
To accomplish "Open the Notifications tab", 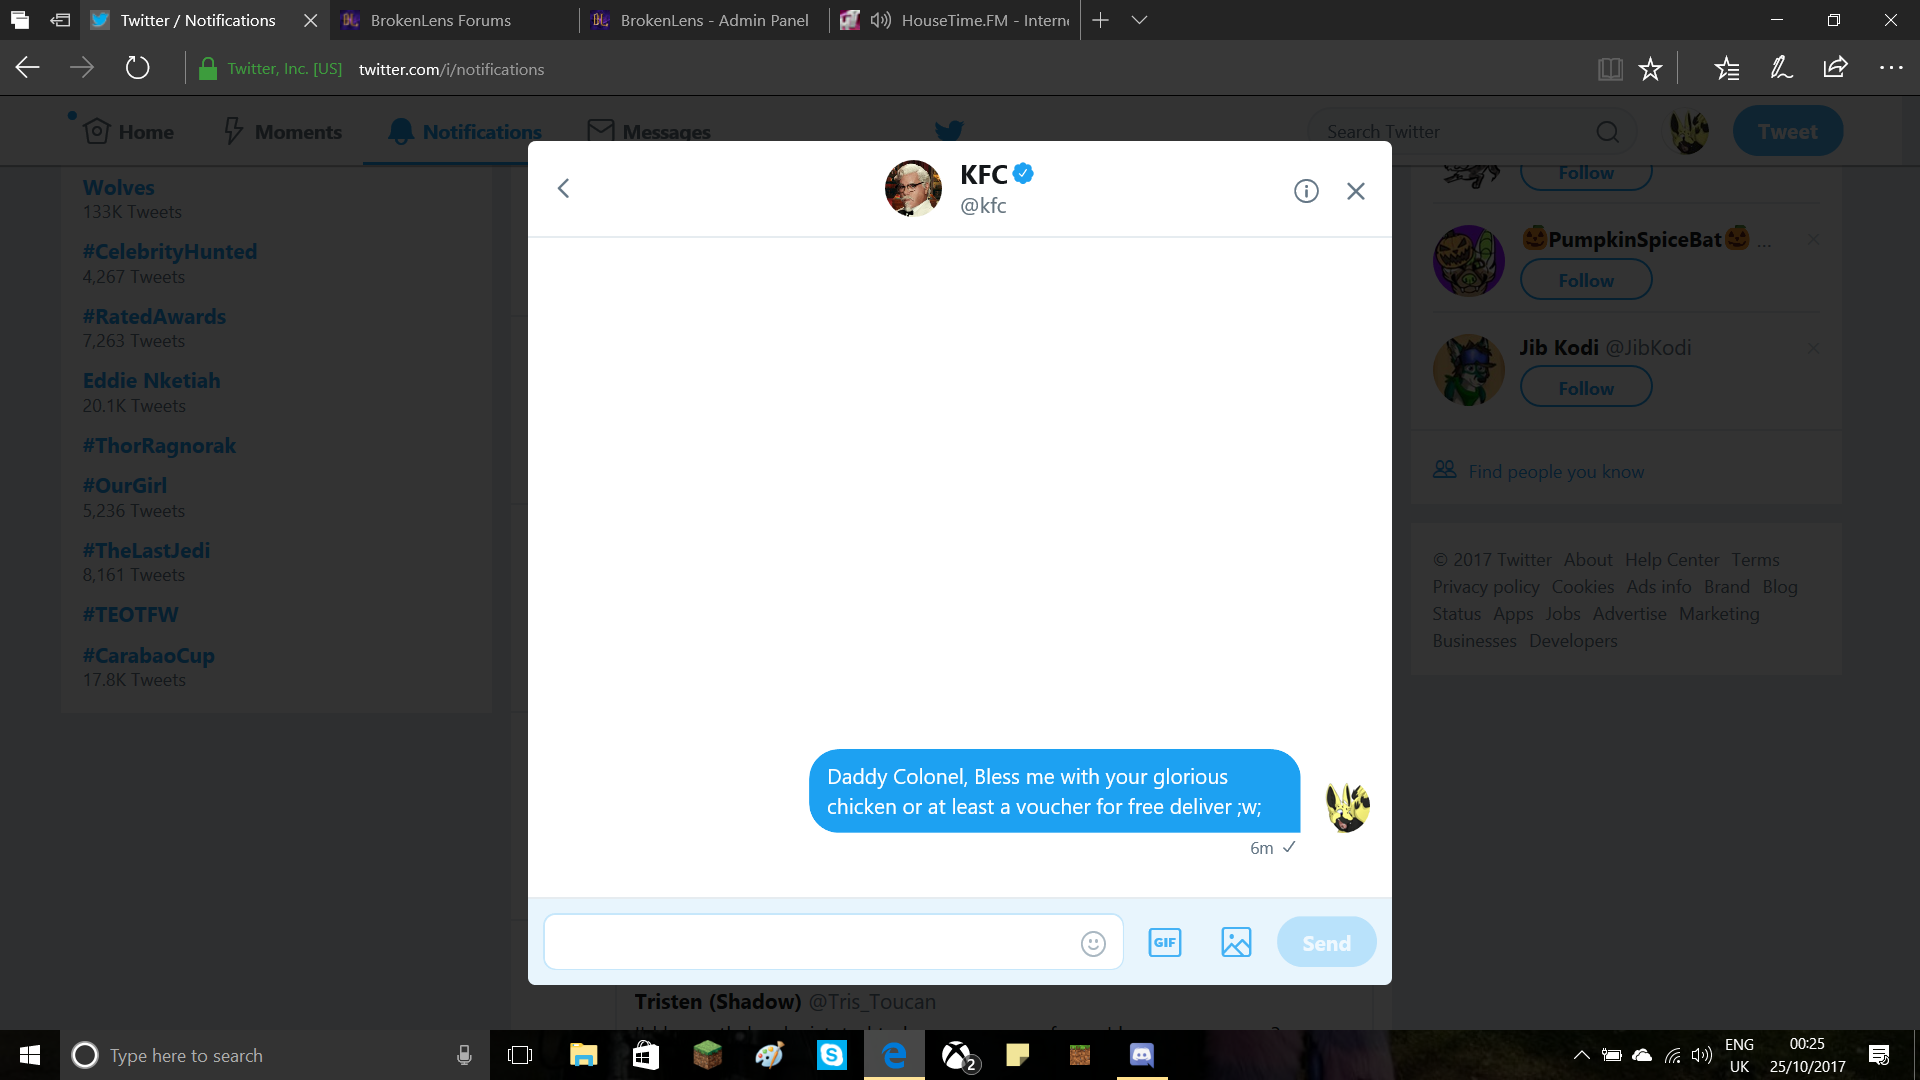I will click(466, 132).
